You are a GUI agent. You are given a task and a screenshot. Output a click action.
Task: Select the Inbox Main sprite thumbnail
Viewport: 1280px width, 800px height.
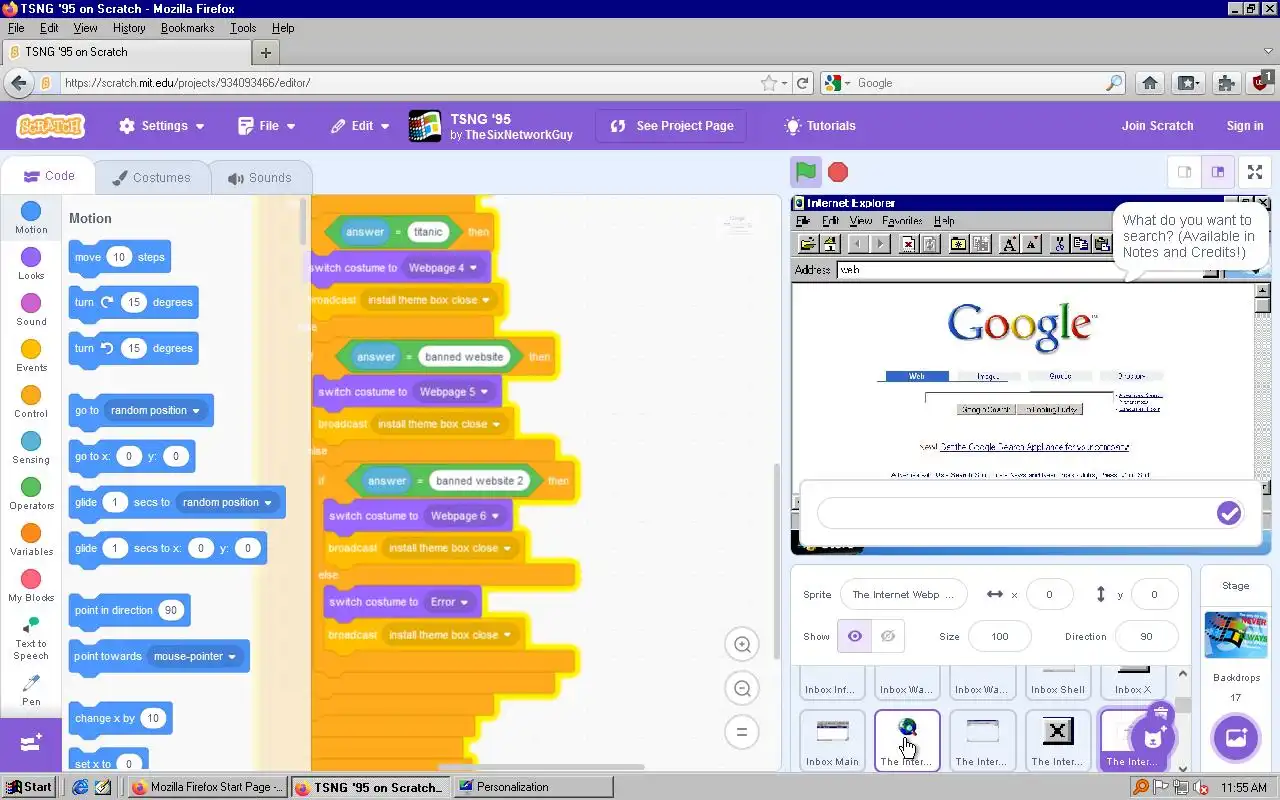[832, 741]
